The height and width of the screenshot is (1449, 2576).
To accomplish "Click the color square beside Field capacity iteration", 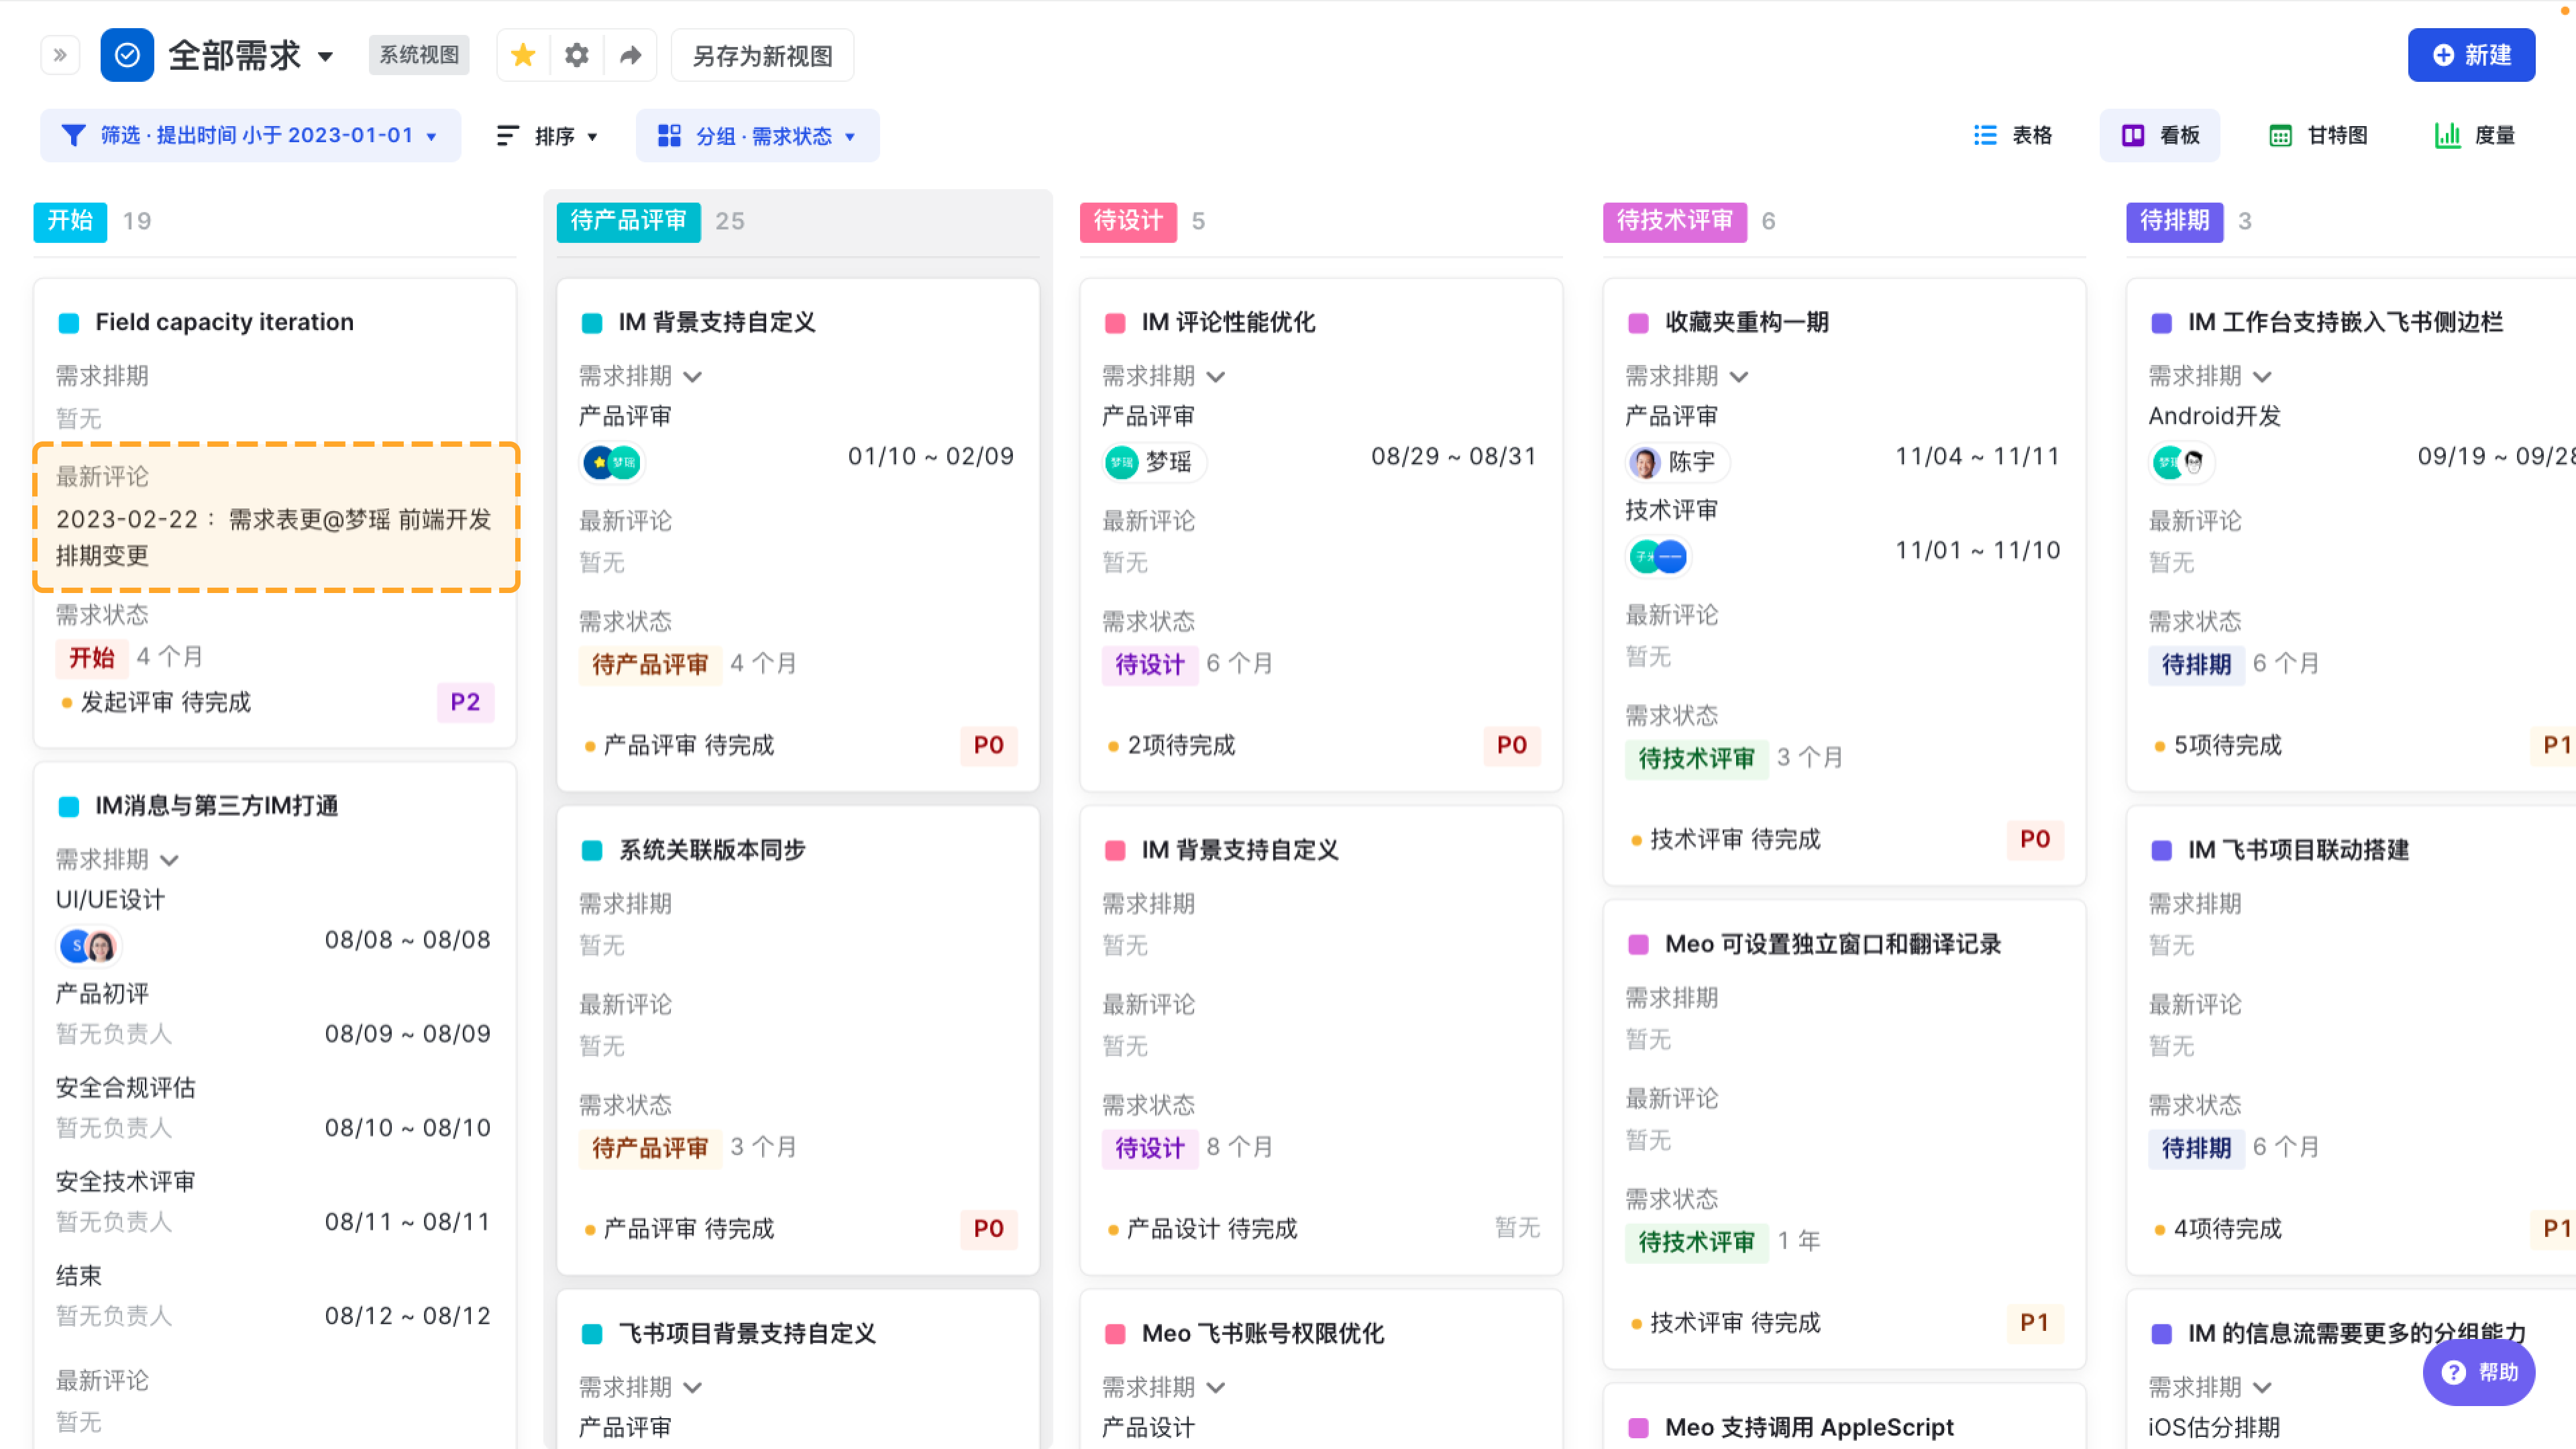I will [69, 323].
